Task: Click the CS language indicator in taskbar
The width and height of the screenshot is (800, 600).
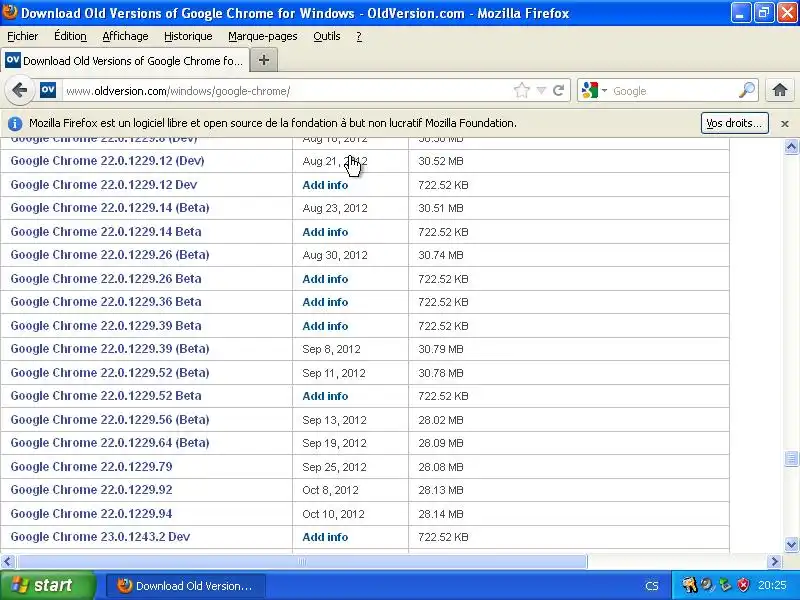Action: point(652,586)
